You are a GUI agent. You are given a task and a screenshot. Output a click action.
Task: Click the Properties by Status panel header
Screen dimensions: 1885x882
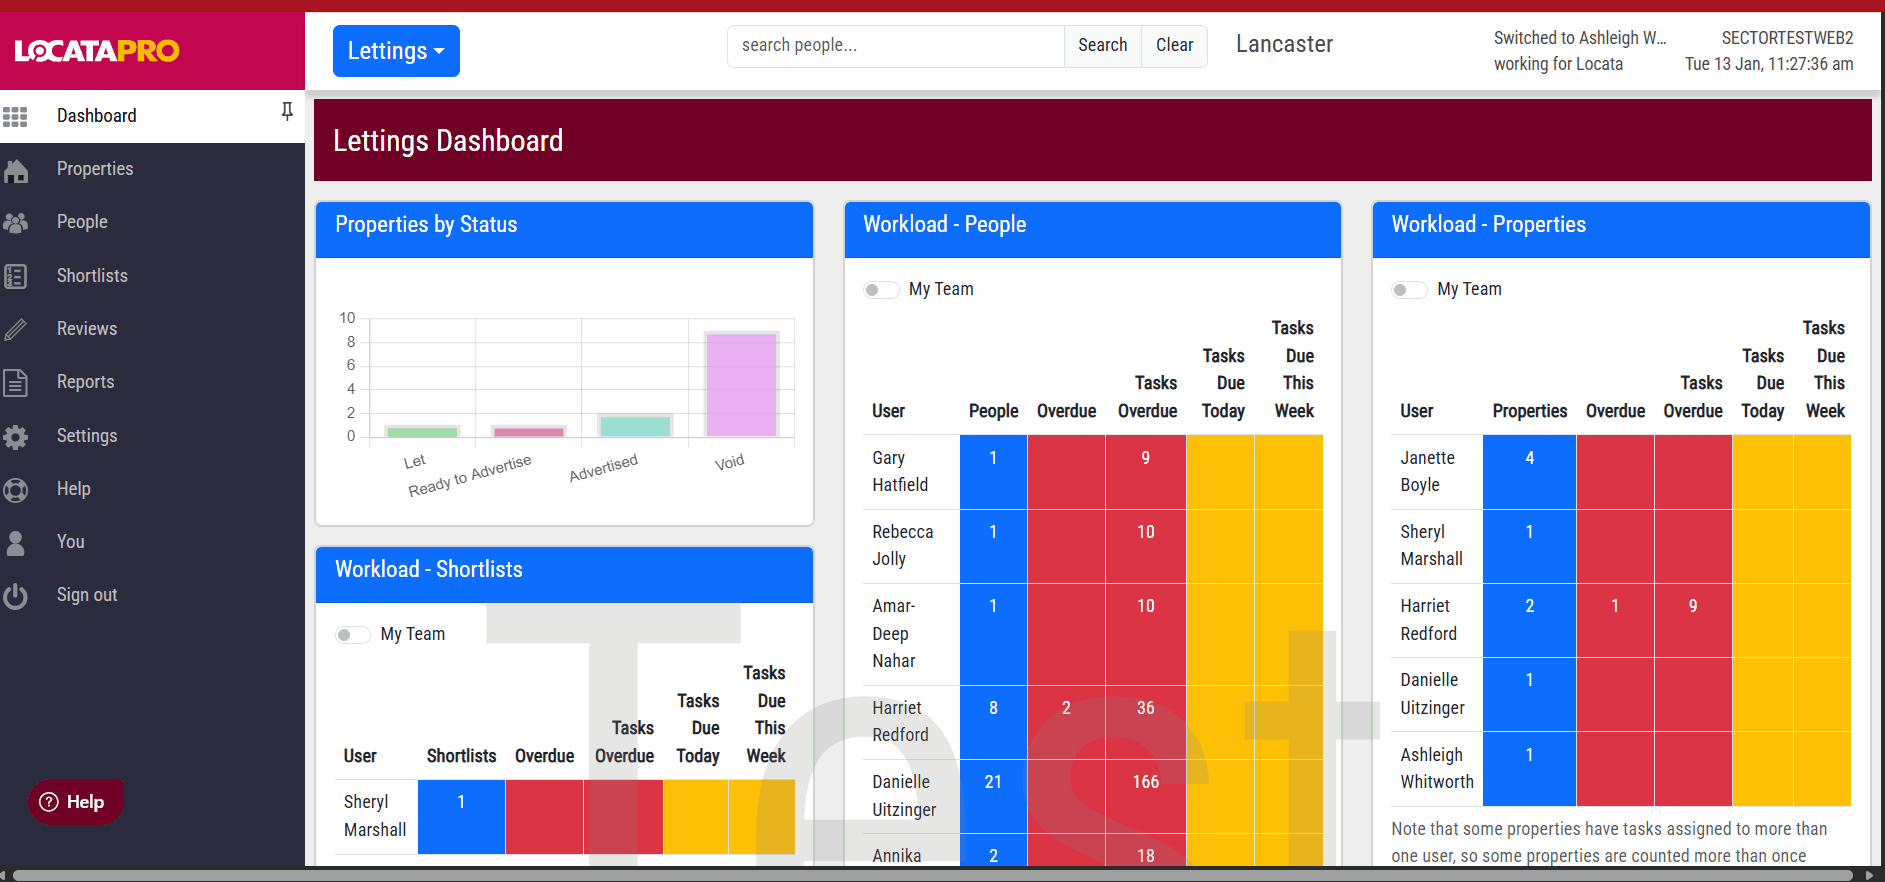pos(564,230)
